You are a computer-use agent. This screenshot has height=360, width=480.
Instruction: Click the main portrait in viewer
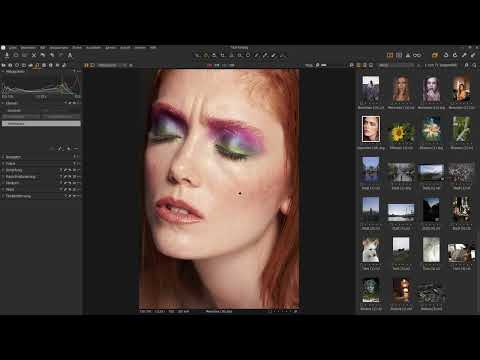tap(219, 188)
